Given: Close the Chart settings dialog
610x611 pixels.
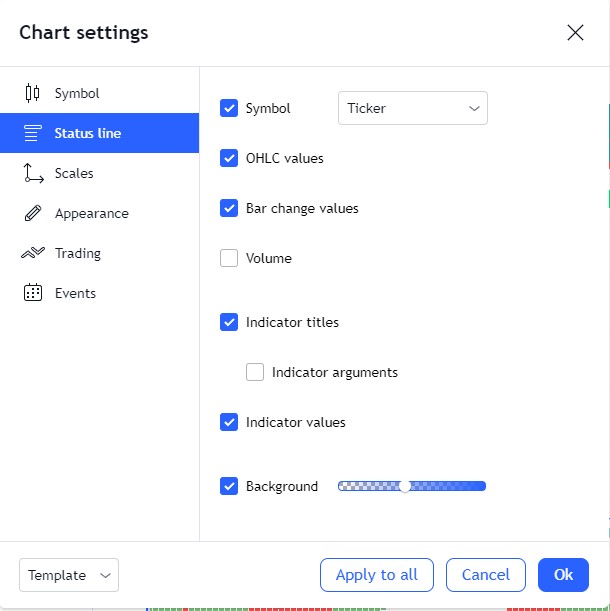Looking at the screenshot, I should [x=575, y=32].
